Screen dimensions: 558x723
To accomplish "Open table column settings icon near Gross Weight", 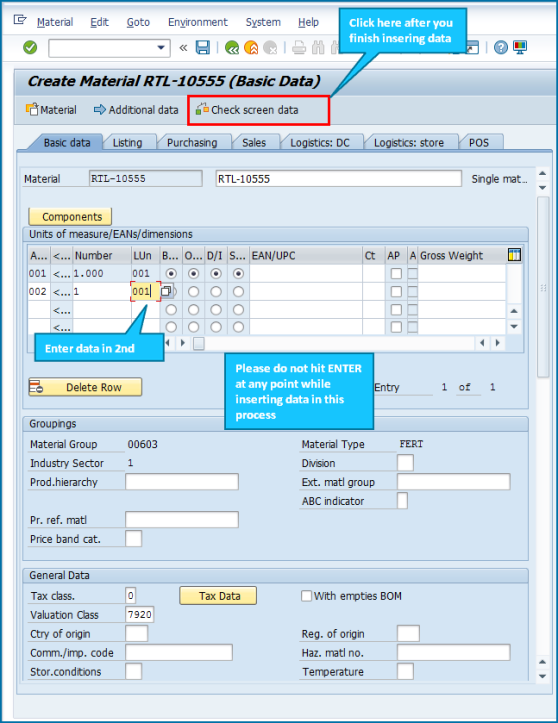I will pos(514,255).
